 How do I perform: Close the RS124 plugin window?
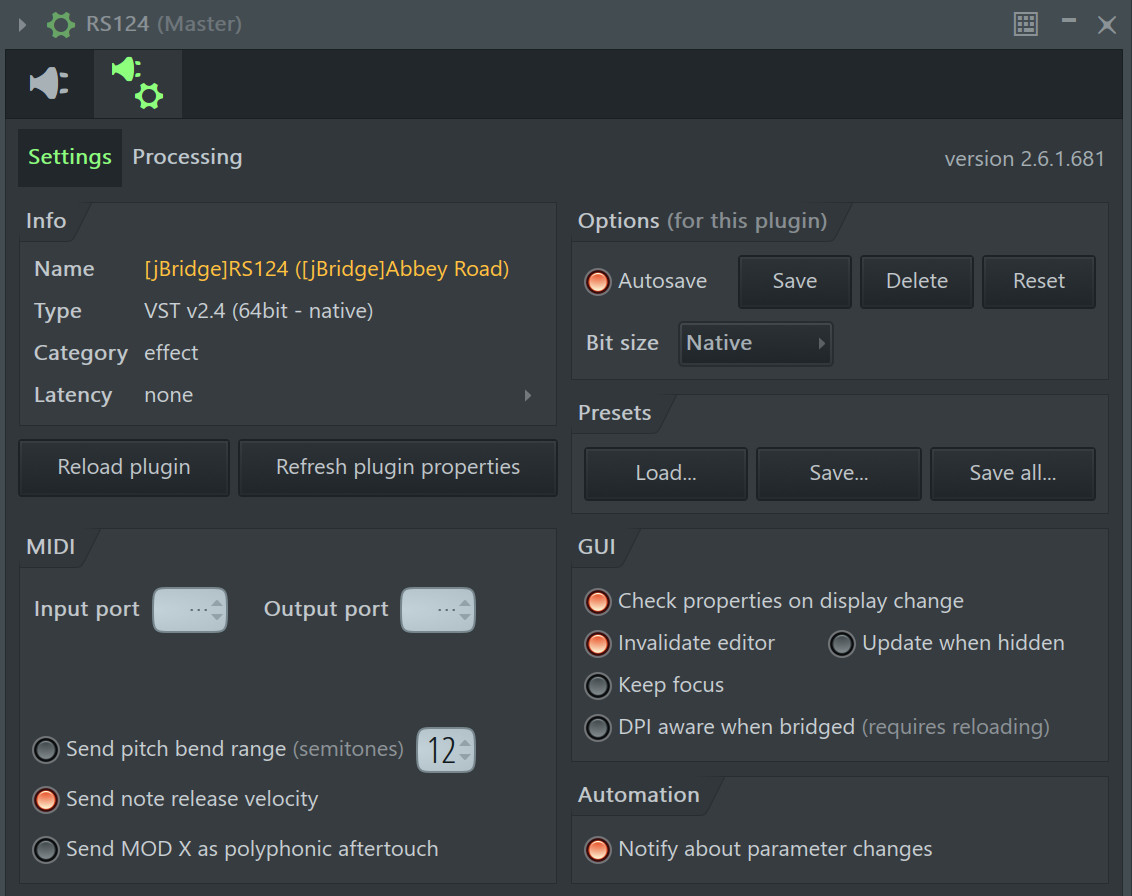click(x=1107, y=25)
